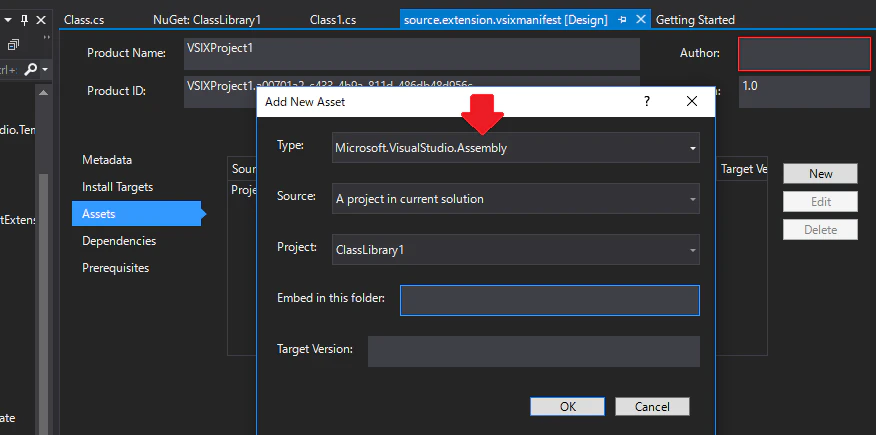Open the panel window options dropdown arrow

(8, 20)
